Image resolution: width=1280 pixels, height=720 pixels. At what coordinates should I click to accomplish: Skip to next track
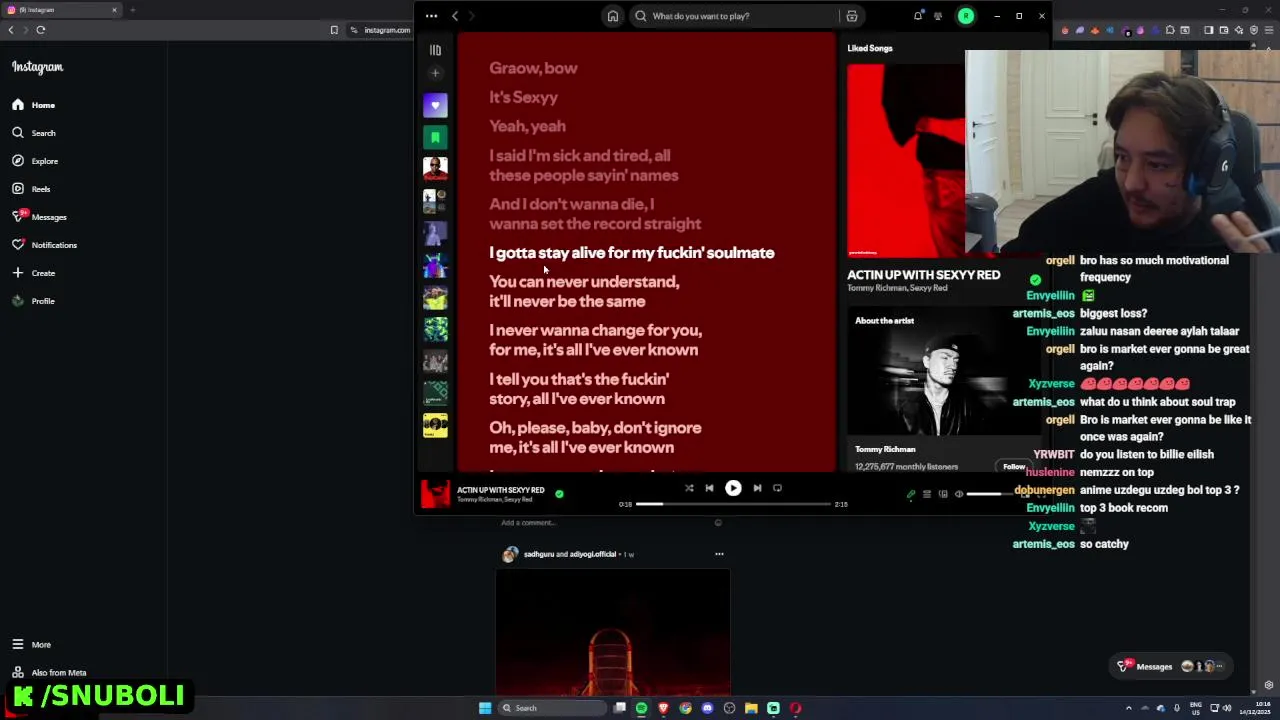(x=757, y=488)
